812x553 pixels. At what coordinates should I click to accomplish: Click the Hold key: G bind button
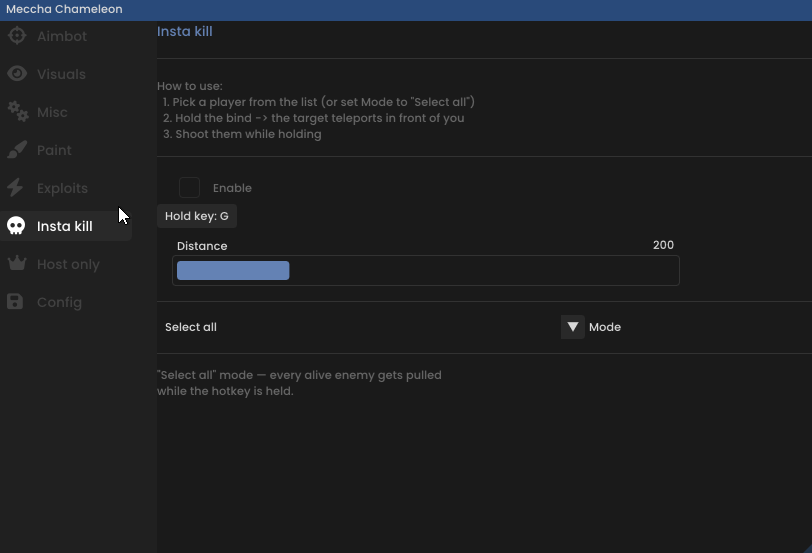197,216
